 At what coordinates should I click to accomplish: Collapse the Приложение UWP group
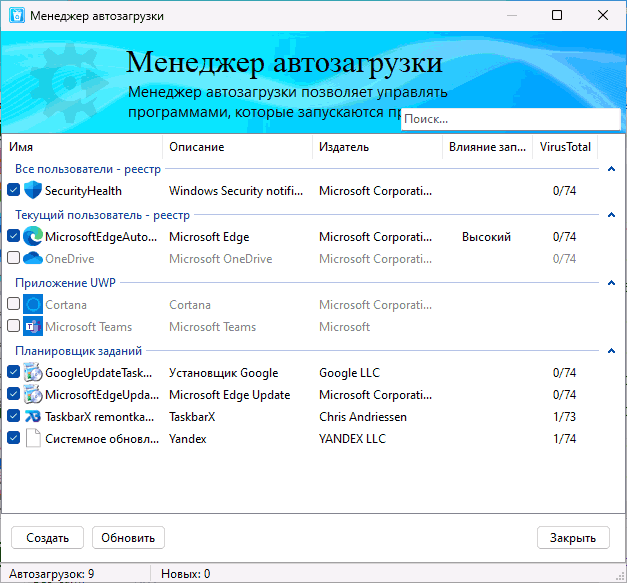611,283
